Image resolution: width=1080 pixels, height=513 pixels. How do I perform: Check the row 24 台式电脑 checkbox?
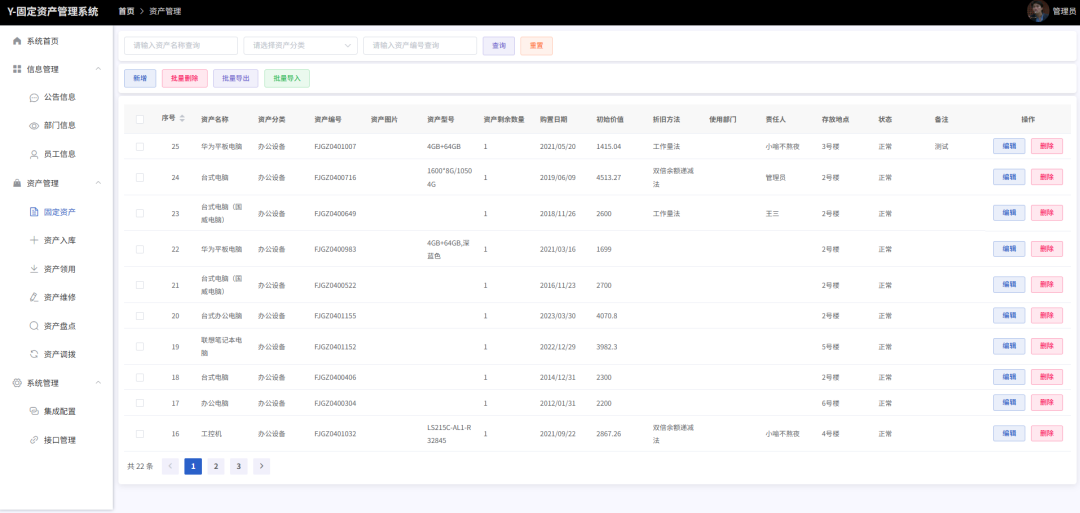(x=140, y=178)
